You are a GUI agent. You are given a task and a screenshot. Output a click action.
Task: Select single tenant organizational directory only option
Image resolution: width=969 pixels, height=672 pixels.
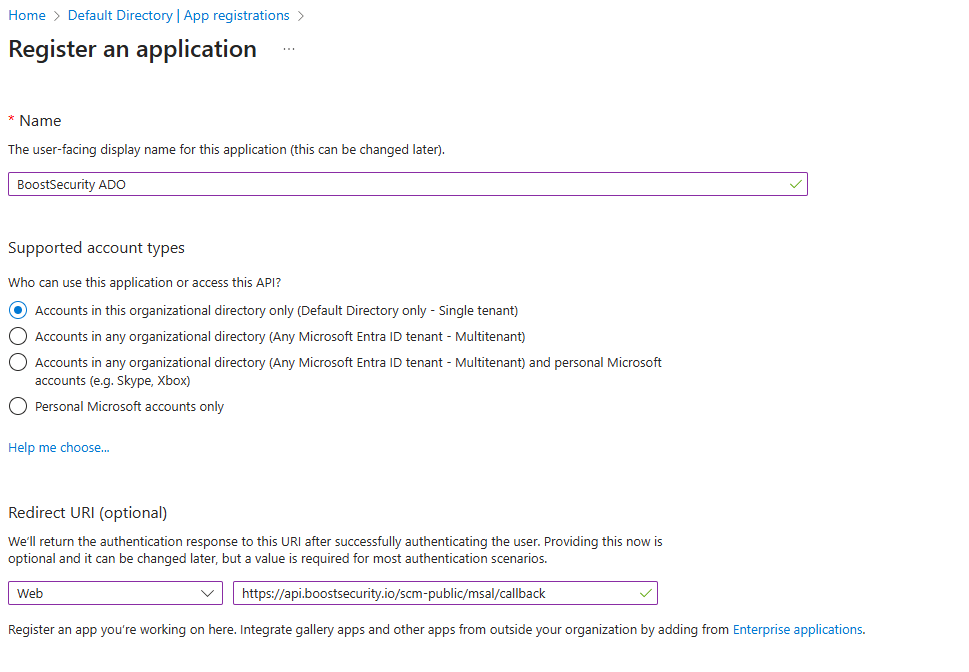[18, 310]
